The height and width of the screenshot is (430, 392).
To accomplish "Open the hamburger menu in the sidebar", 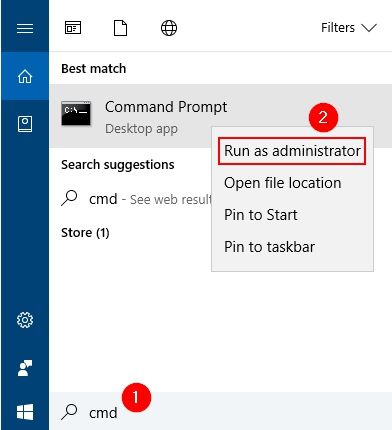I will click(25, 28).
